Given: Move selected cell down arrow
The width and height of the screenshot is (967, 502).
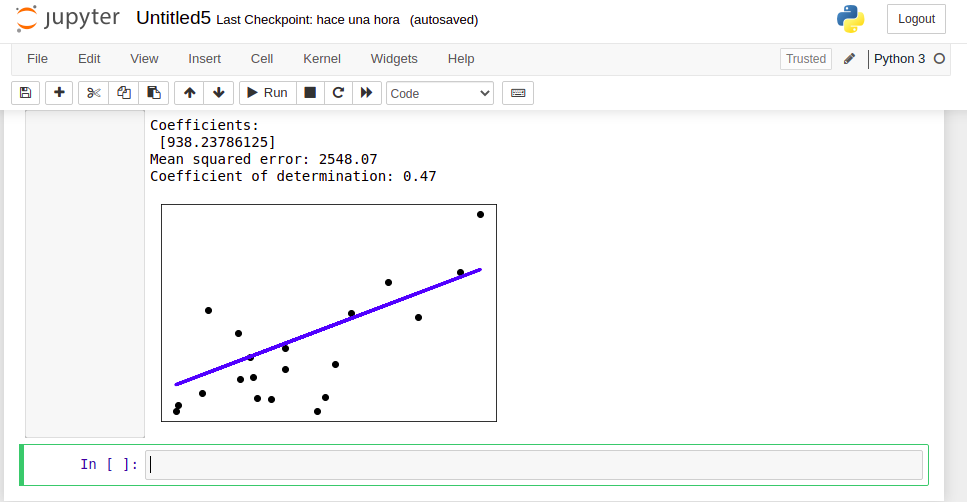Looking at the screenshot, I should [218, 93].
